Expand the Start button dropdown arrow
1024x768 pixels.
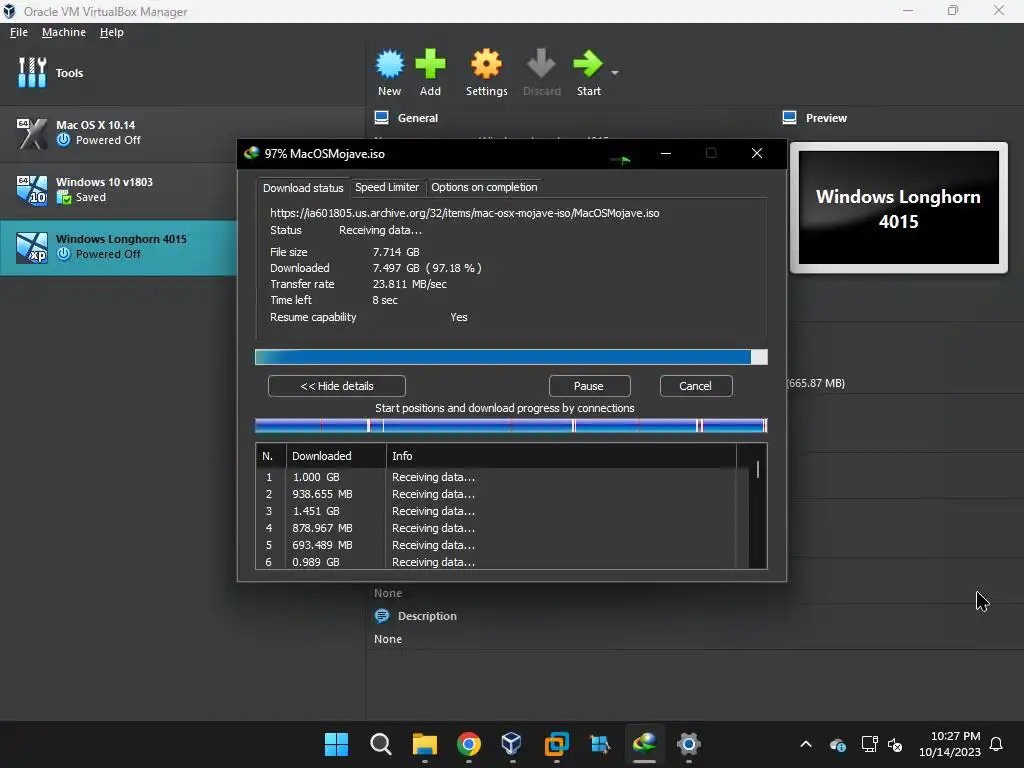tap(615, 72)
